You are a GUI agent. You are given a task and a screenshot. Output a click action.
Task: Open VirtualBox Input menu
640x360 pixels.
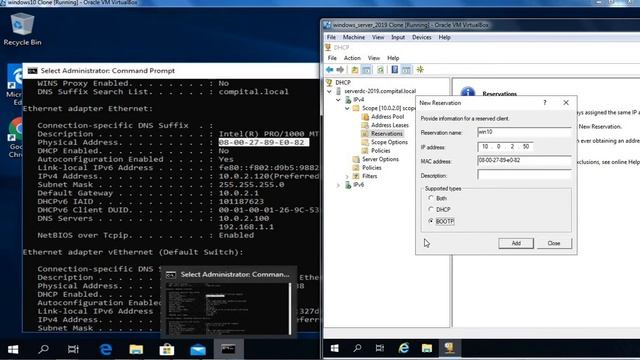(398, 37)
